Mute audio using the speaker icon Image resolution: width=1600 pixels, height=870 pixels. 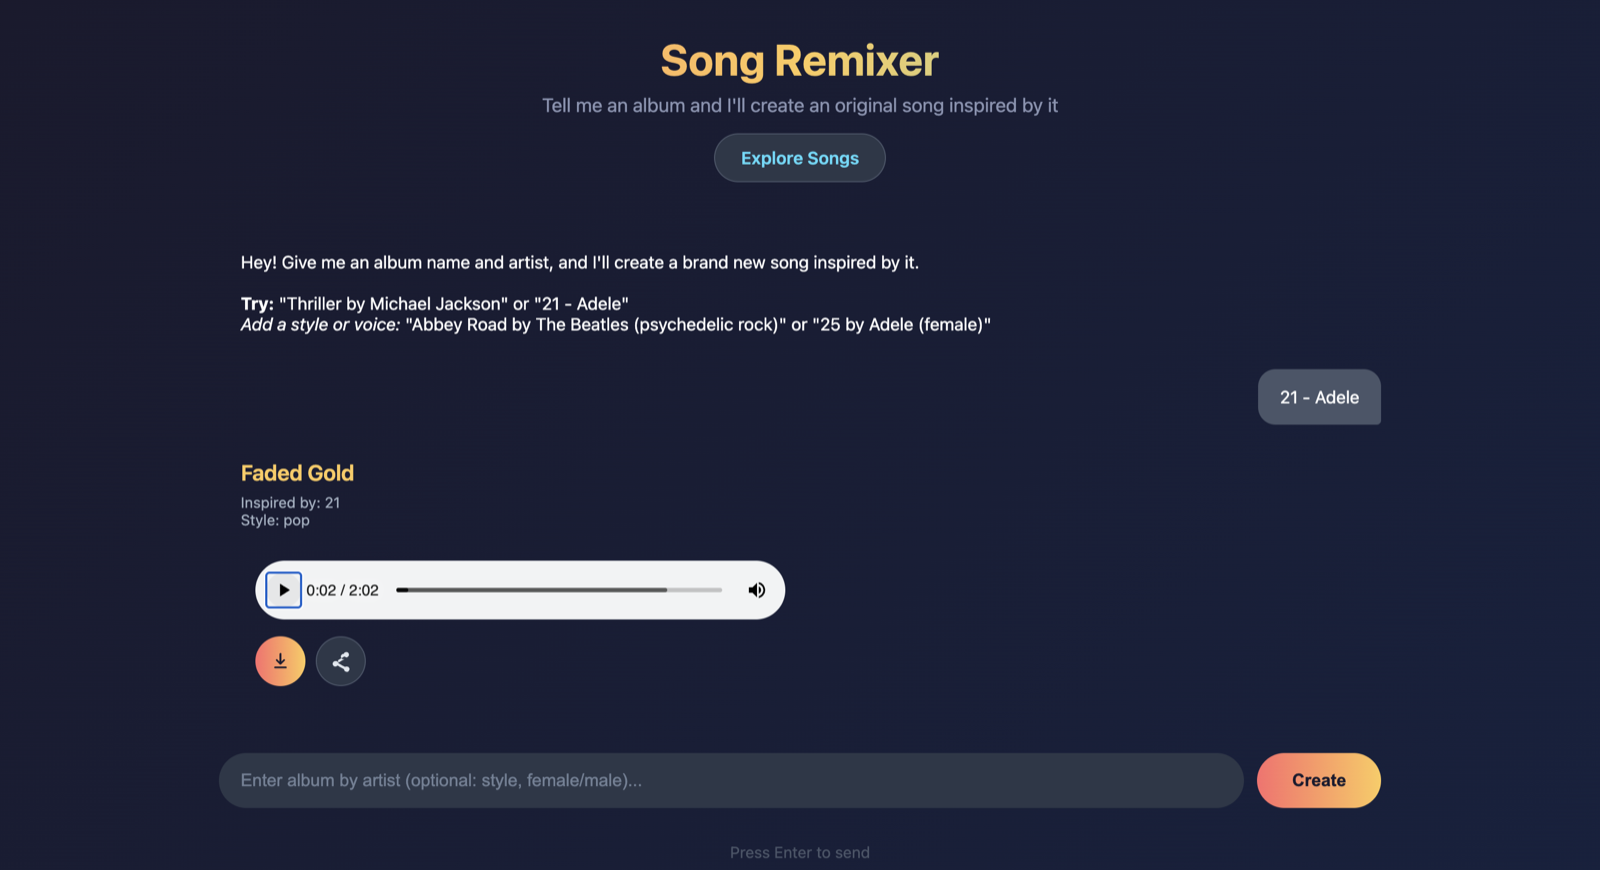click(x=756, y=590)
